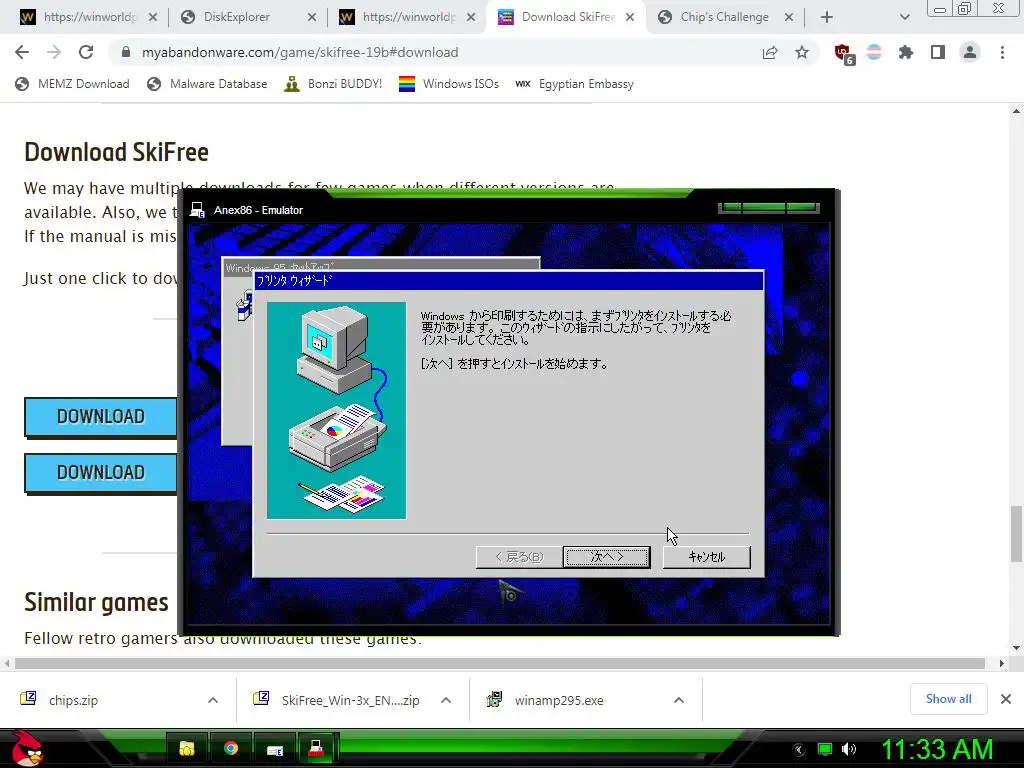Open the chips.zip downloaded file
This screenshot has height=768, width=1024.
click(x=73, y=700)
